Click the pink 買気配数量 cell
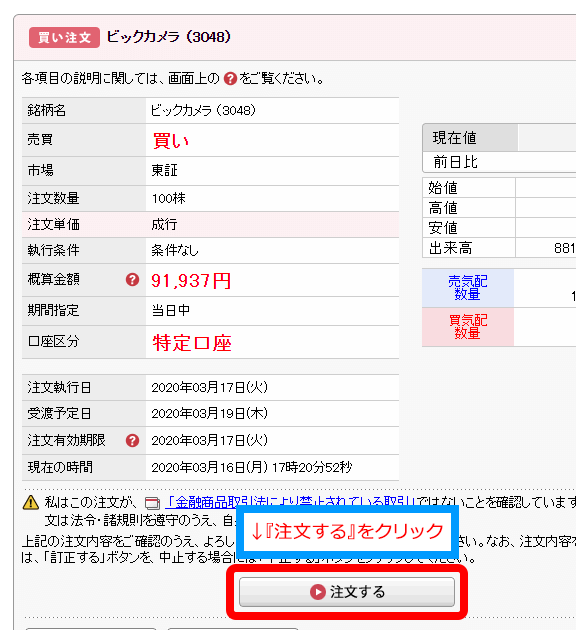Viewport: 576px width, 630px height. pyautogui.click(x=468, y=327)
